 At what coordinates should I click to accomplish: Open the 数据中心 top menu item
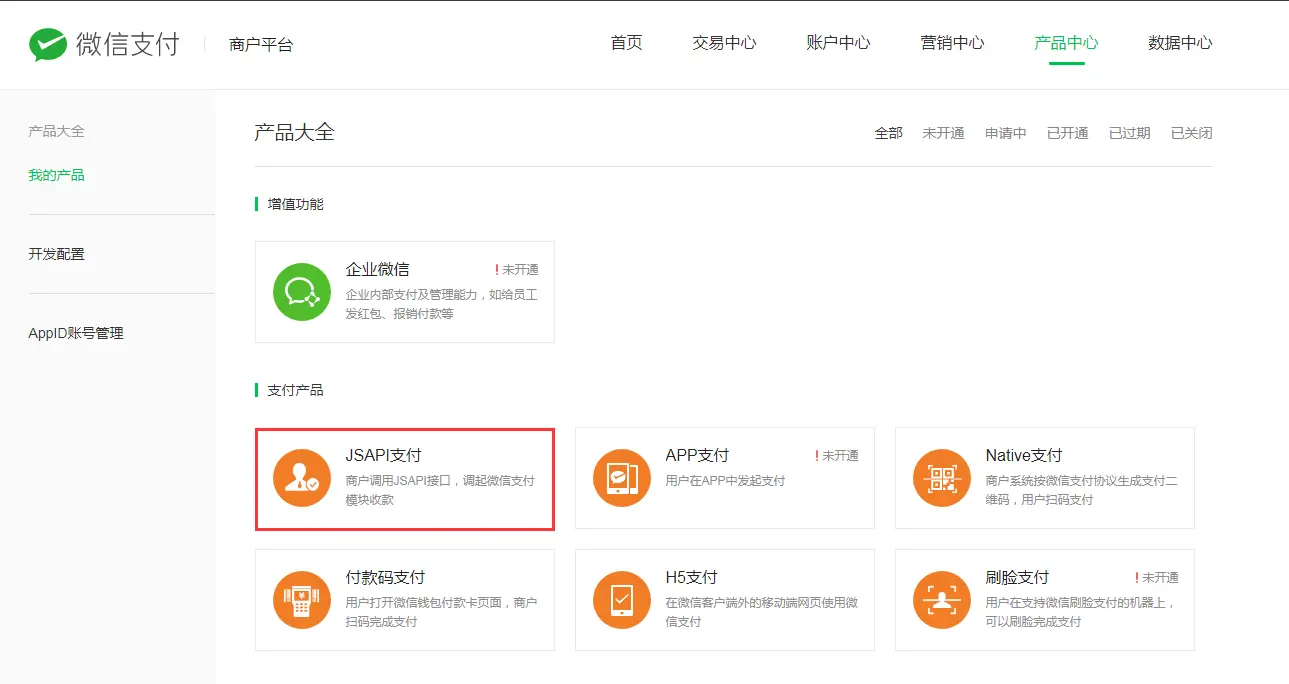1180,43
